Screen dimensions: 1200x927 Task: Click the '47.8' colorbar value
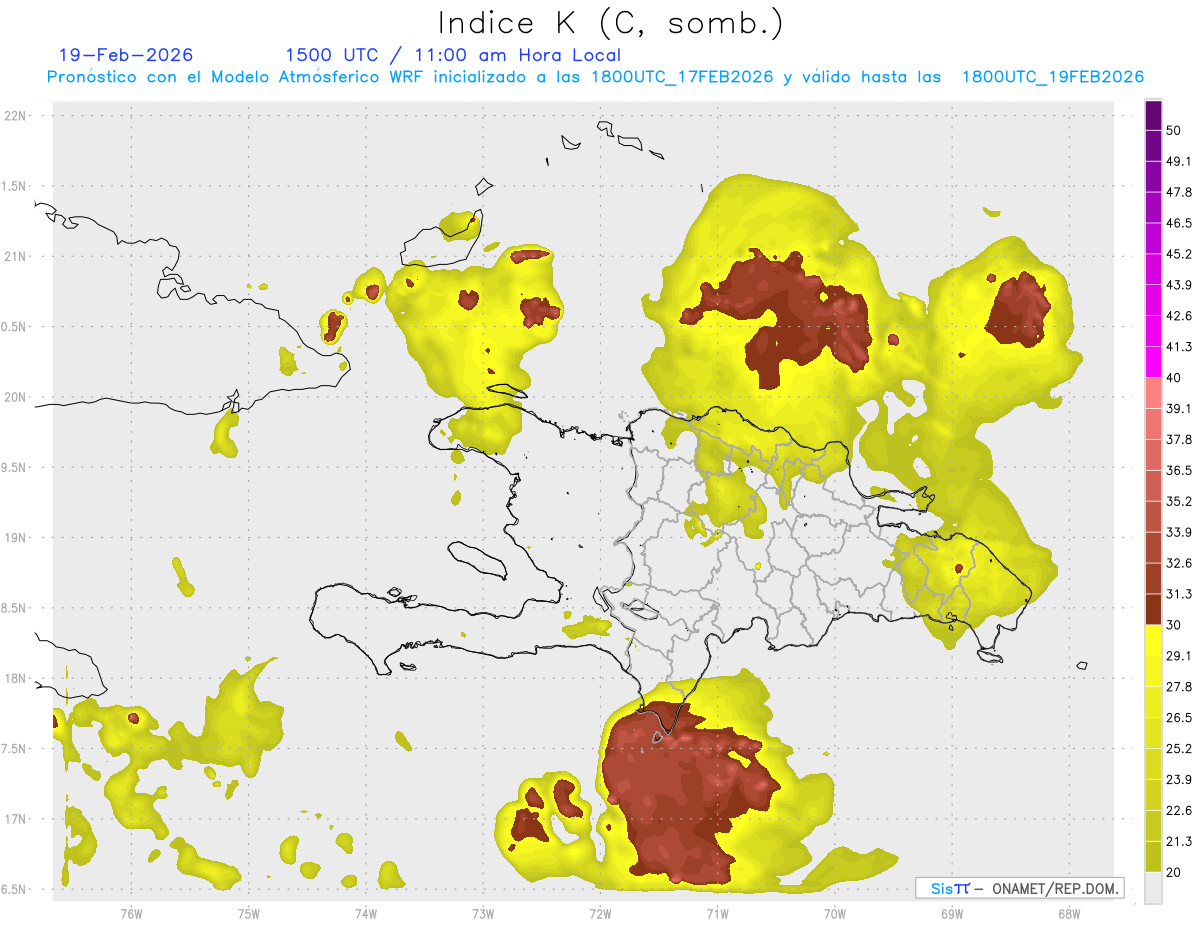tap(1180, 192)
